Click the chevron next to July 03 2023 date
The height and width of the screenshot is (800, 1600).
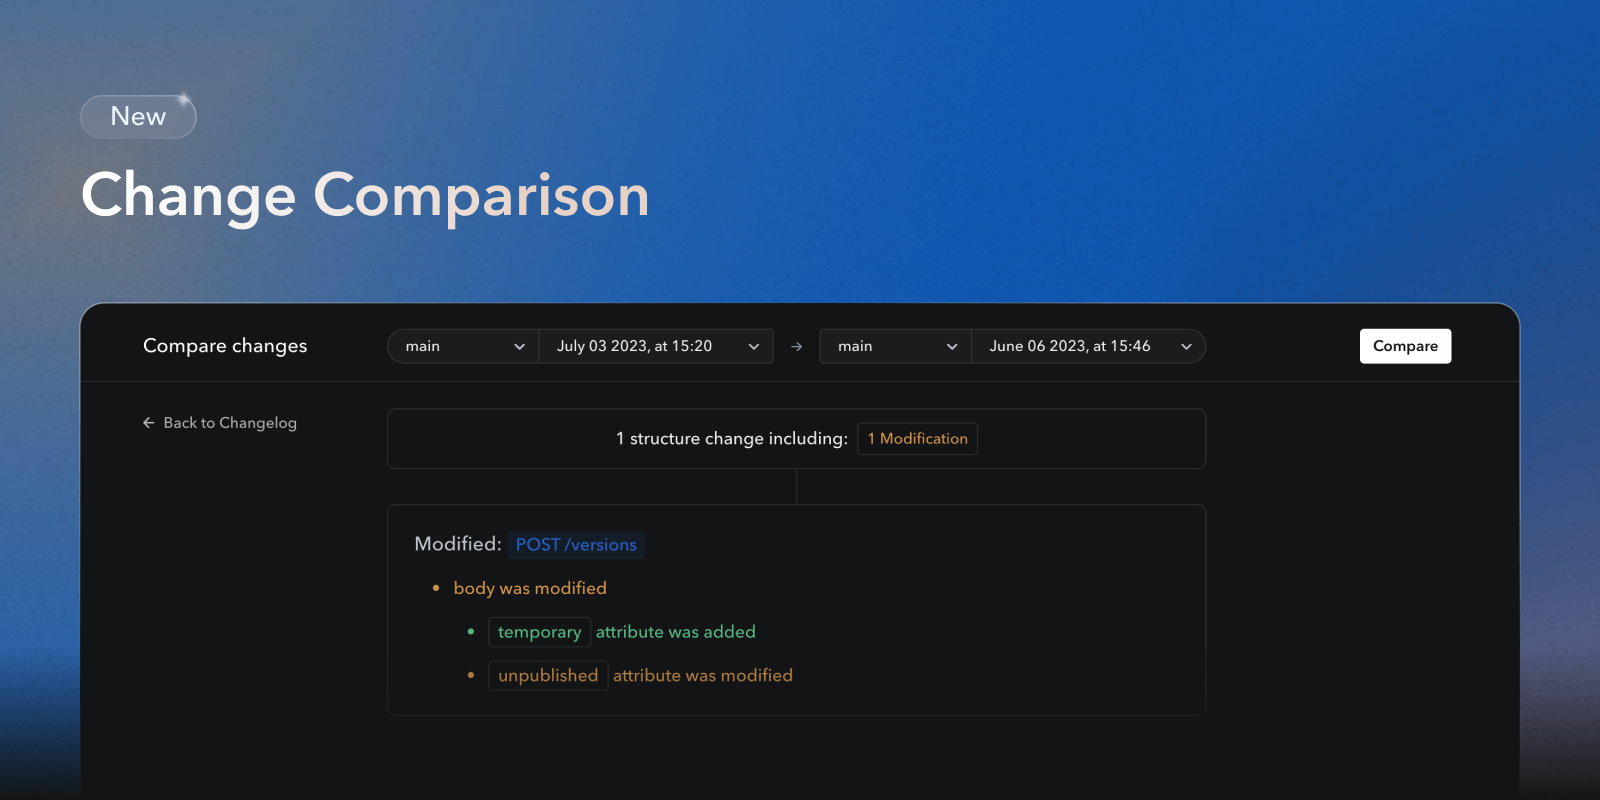(x=753, y=347)
